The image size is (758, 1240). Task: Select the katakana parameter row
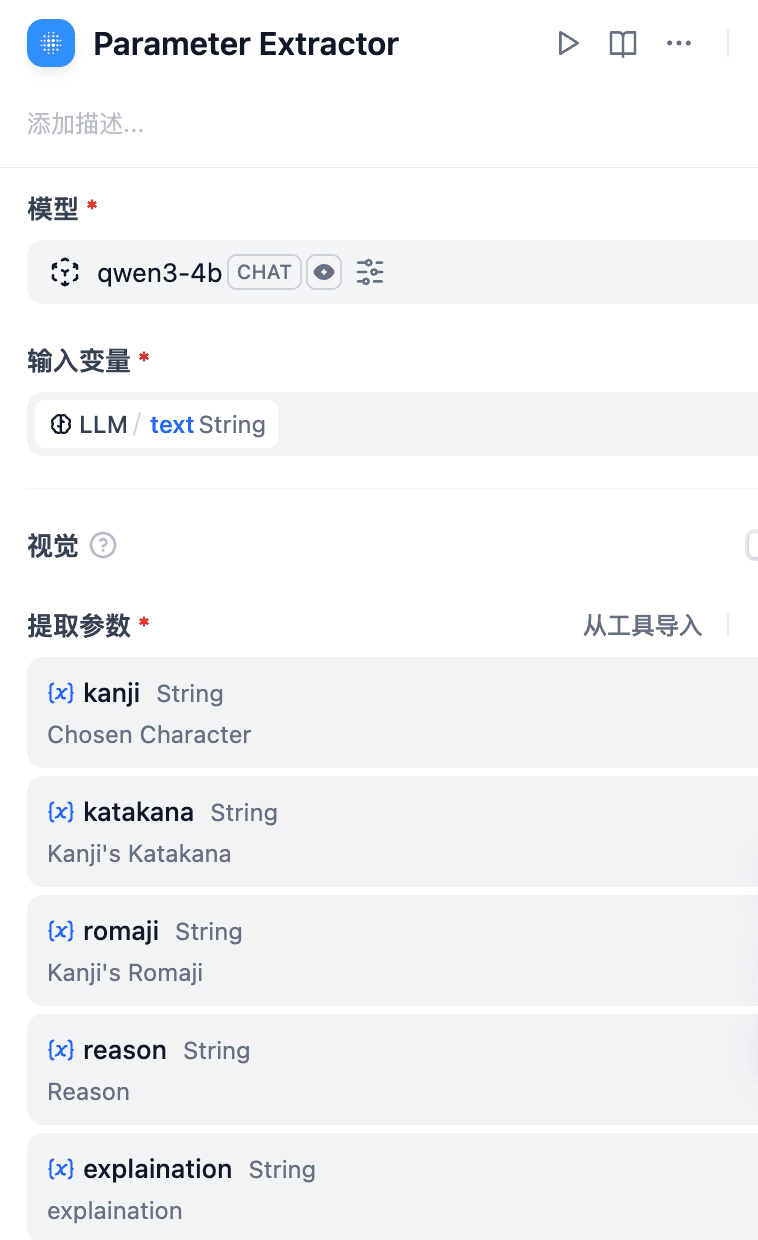[x=392, y=831]
